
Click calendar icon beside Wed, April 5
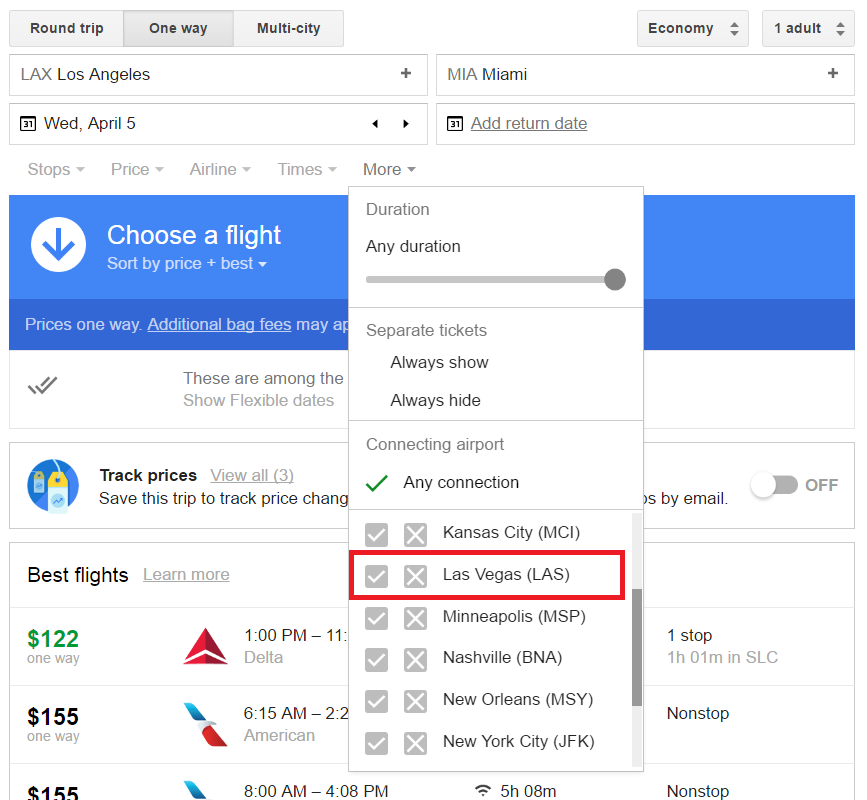28,123
